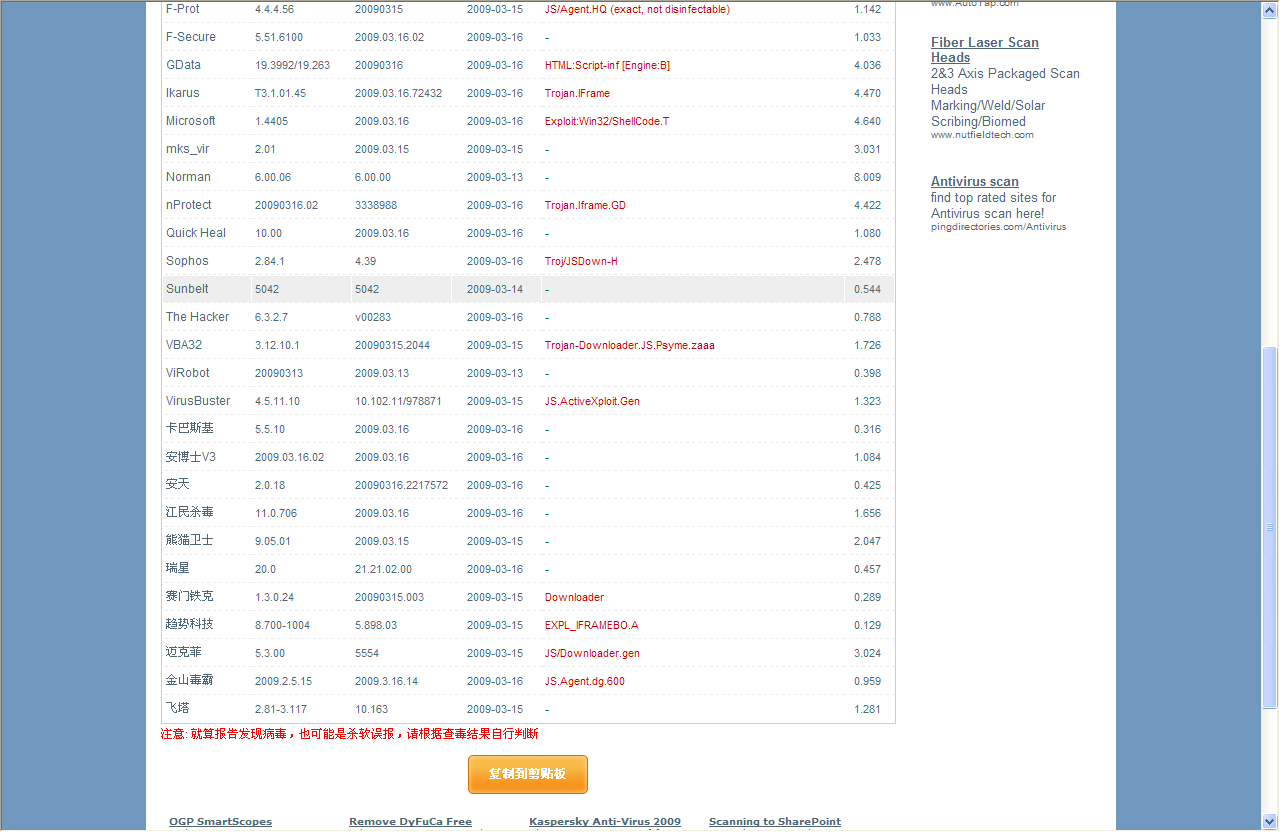
Task: Select the EXPL_IFRAMEBO.A detection result
Action: [x=592, y=625]
